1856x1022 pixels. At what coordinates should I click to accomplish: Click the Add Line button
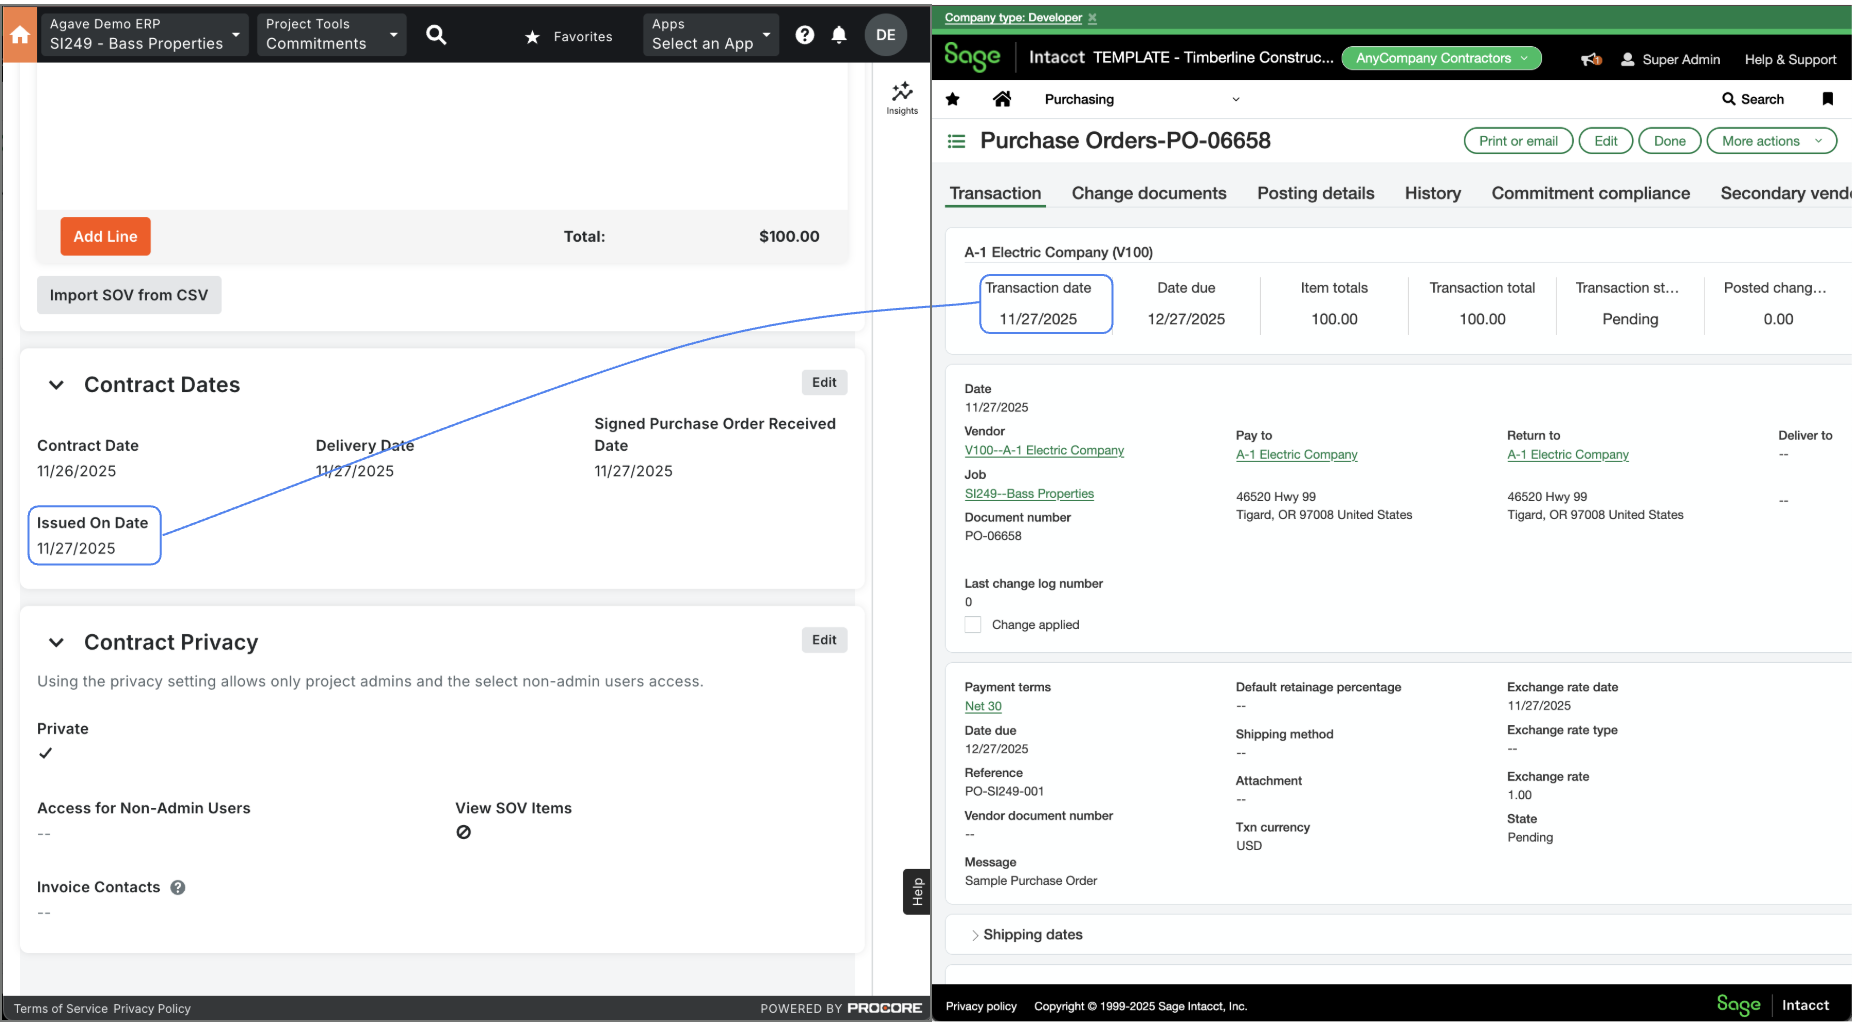(105, 236)
